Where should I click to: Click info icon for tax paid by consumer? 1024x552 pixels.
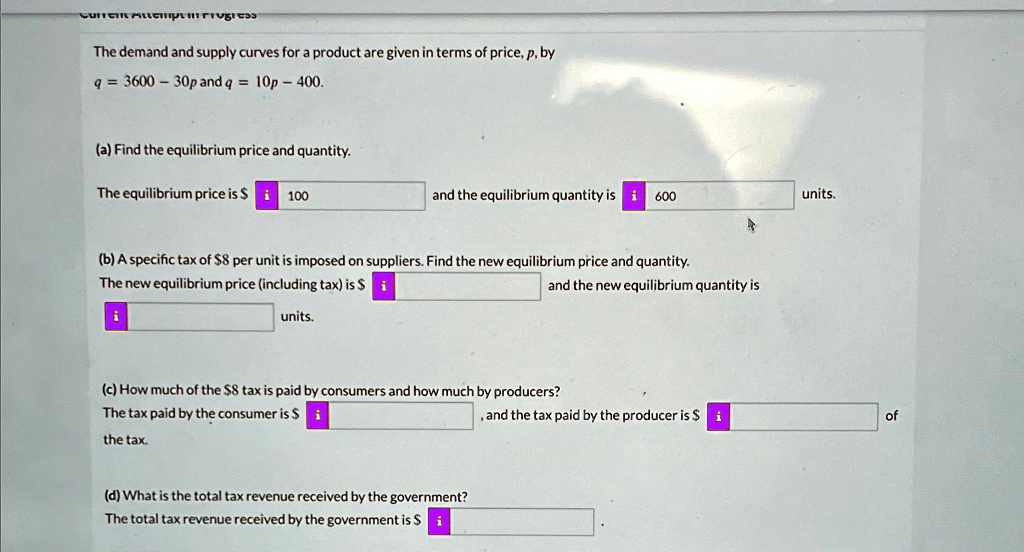tap(317, 415)
